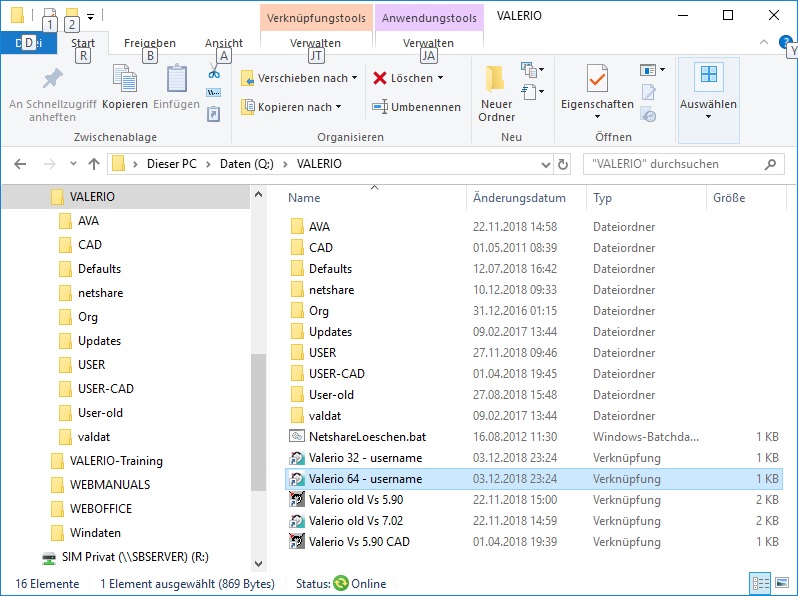Switch to details view in status bar
This screenshot has height=596, width=798.
pos(760,583)
